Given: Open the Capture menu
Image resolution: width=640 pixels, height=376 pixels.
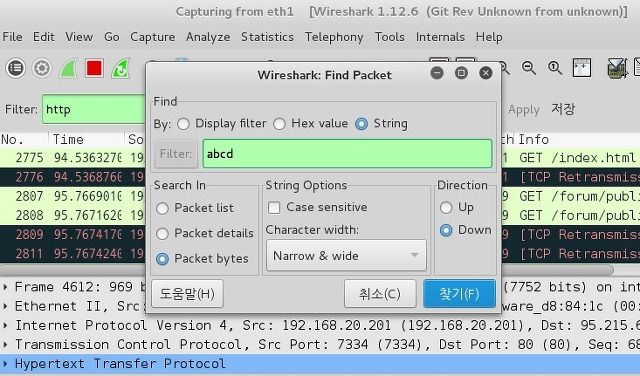Looking at the screenshot, I should 153,37.
